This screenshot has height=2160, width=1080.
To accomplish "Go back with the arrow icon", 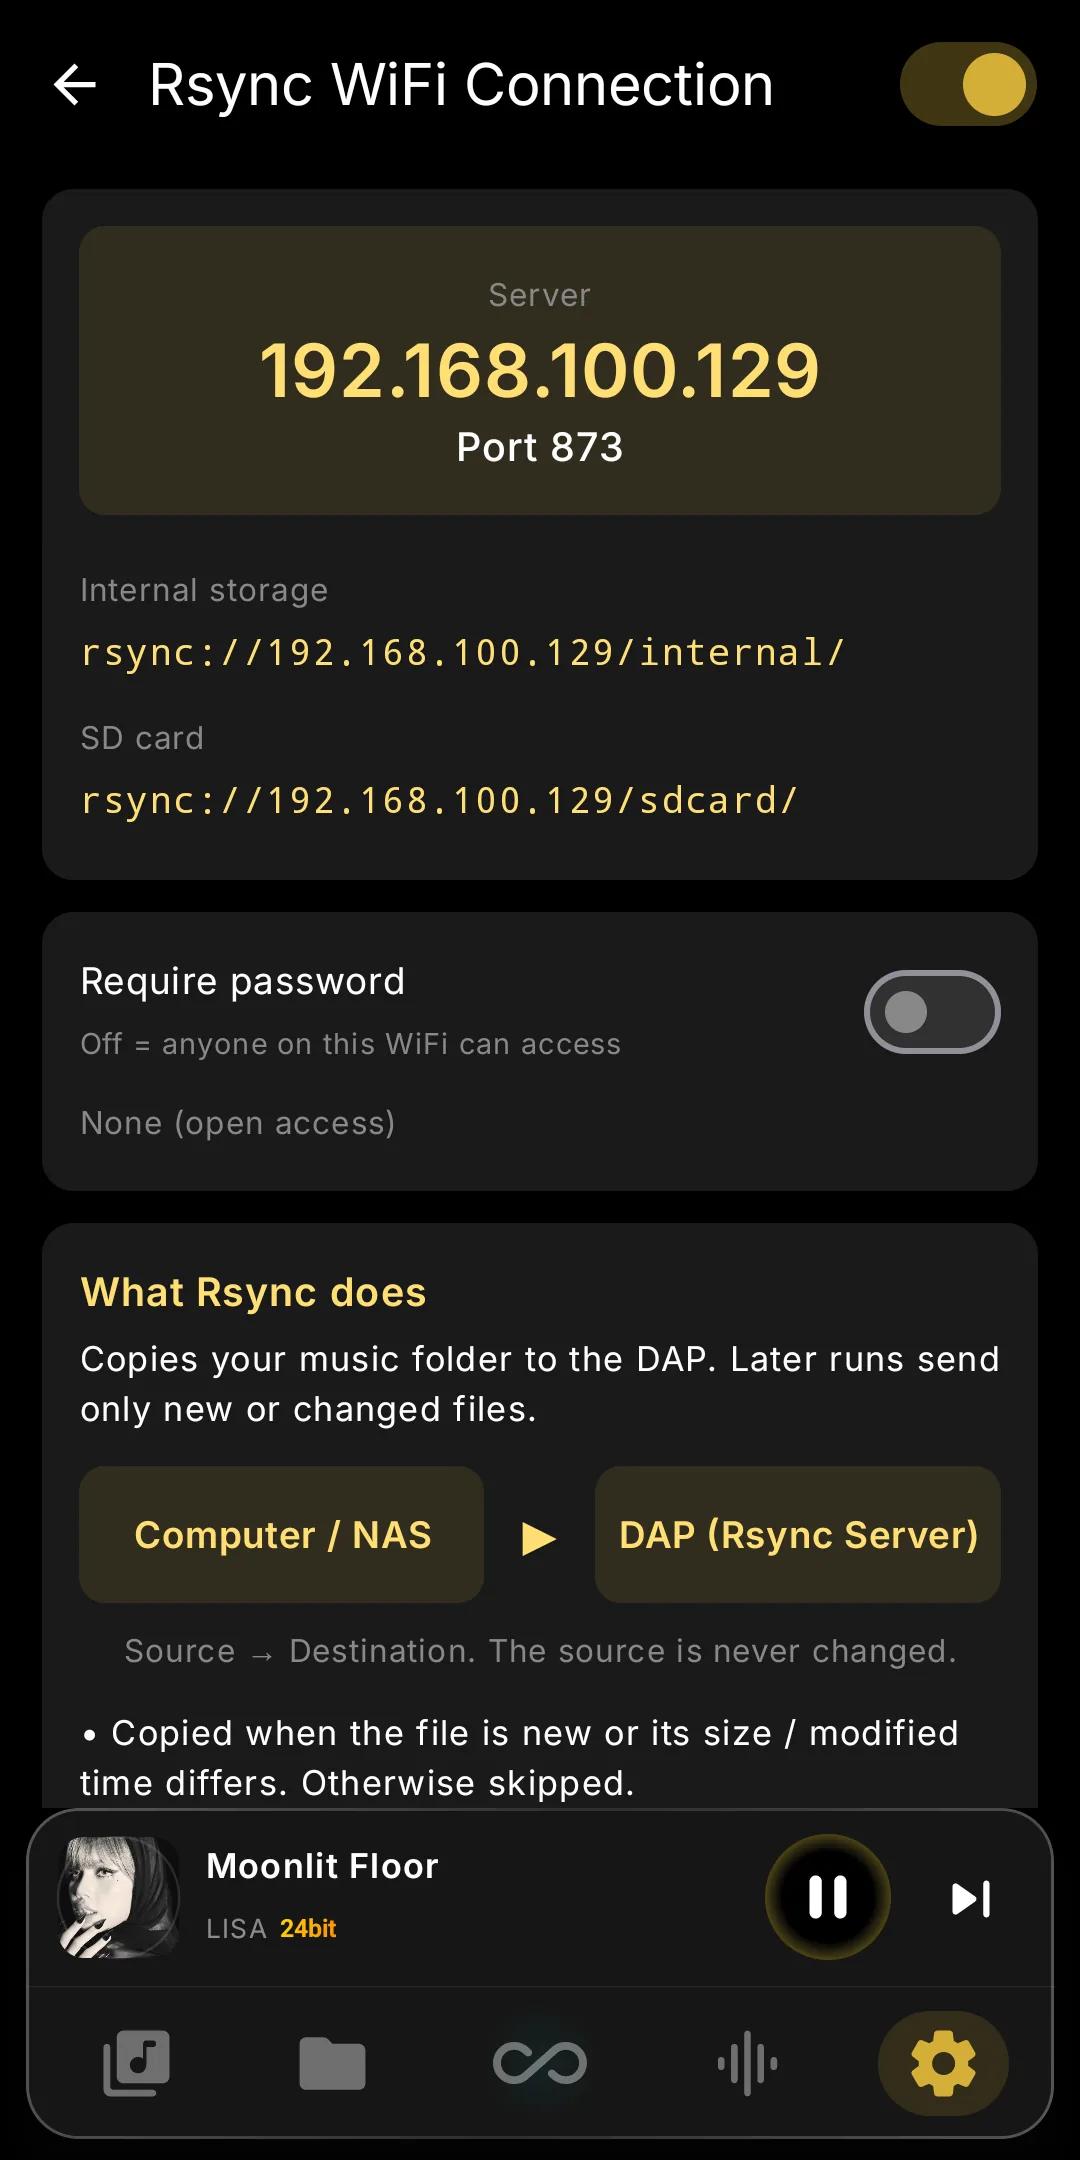I will pos(75,85).
